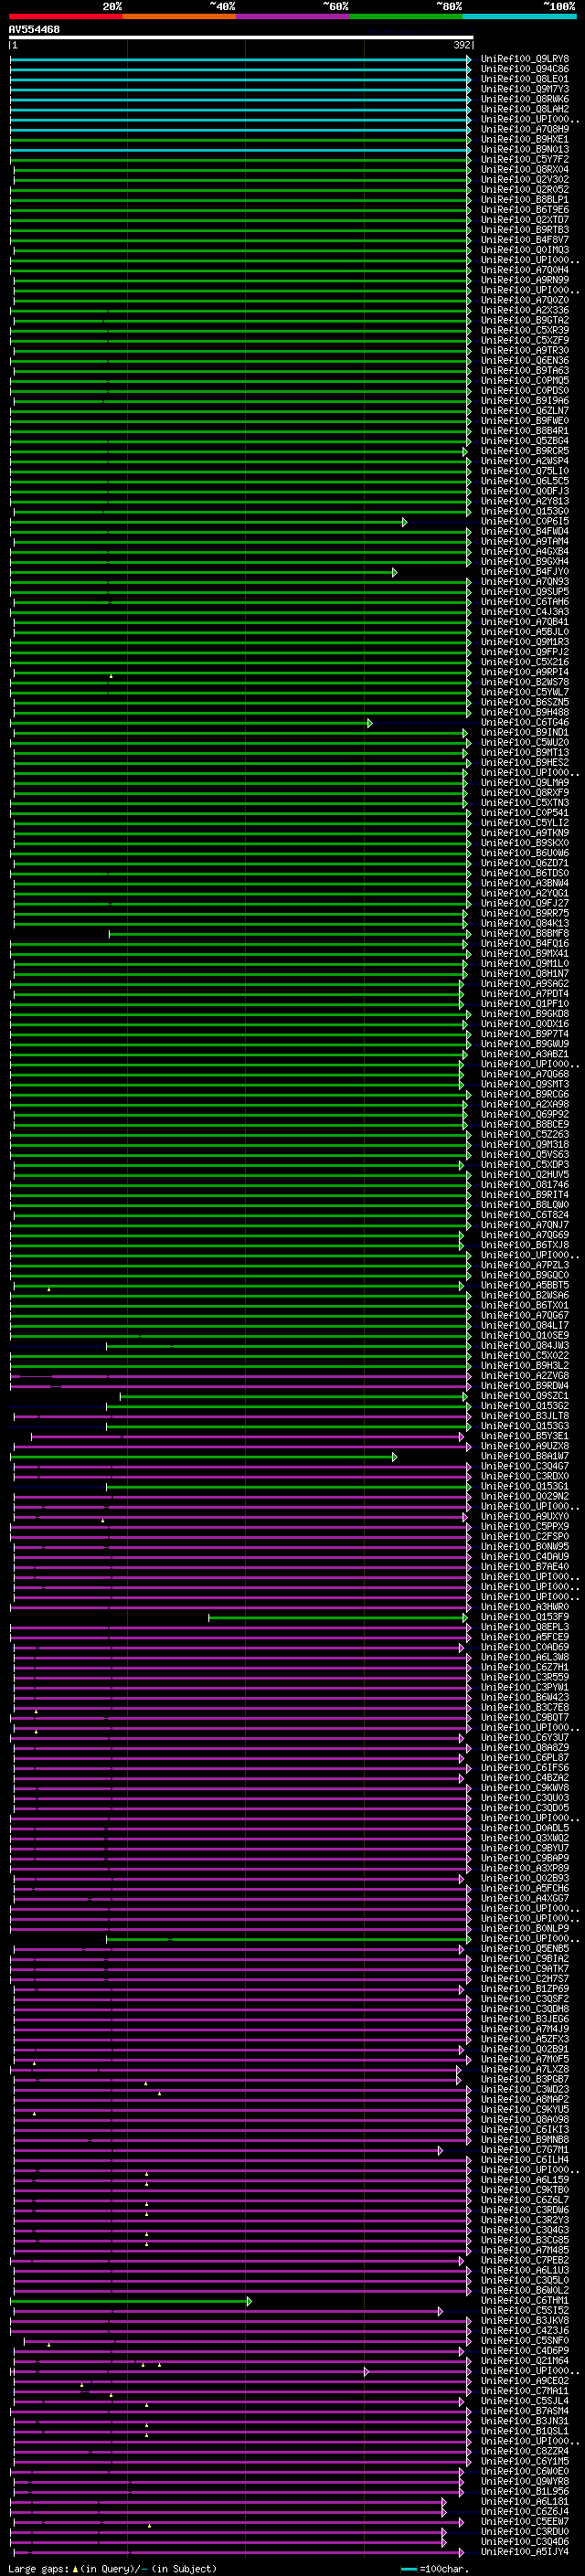Click hit label UniRef100_Q8RX04

[525, 169]
